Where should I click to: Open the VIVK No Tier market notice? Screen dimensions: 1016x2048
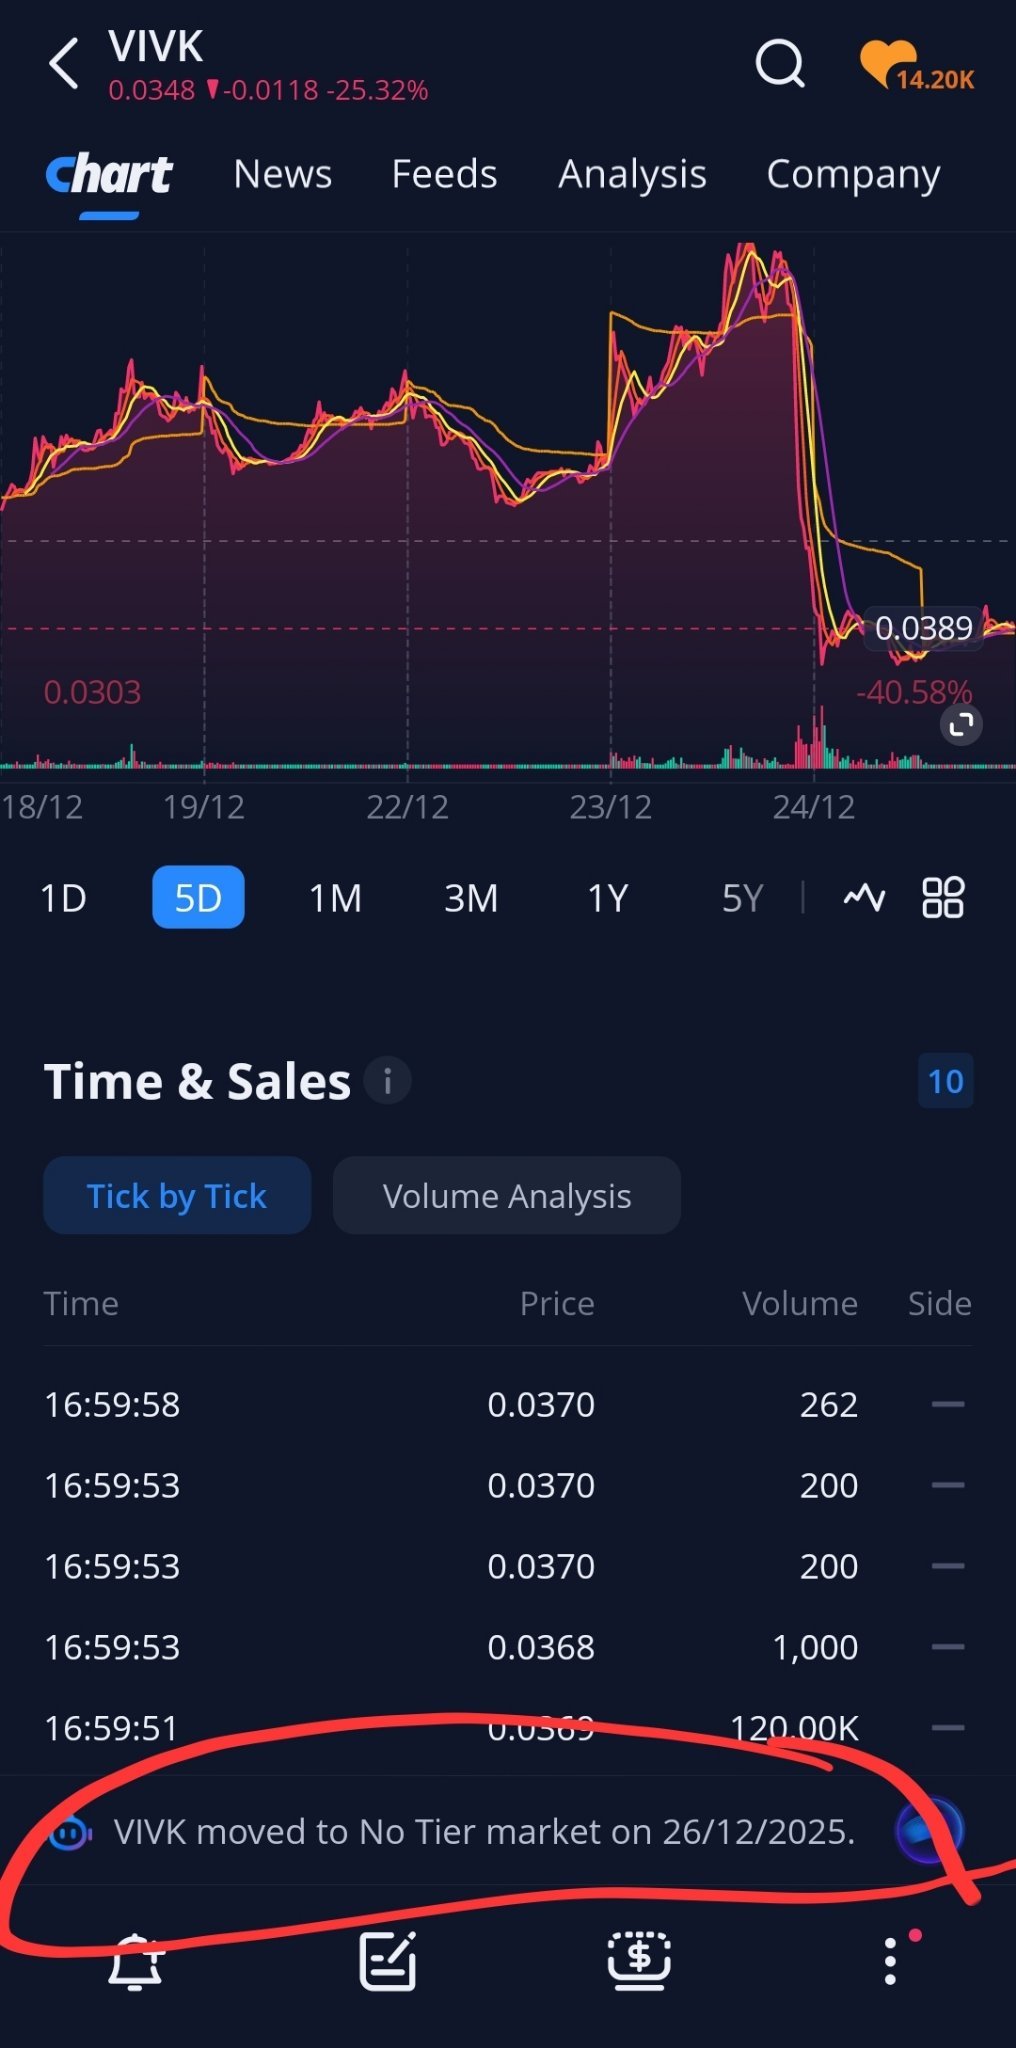pos(485,1831)
